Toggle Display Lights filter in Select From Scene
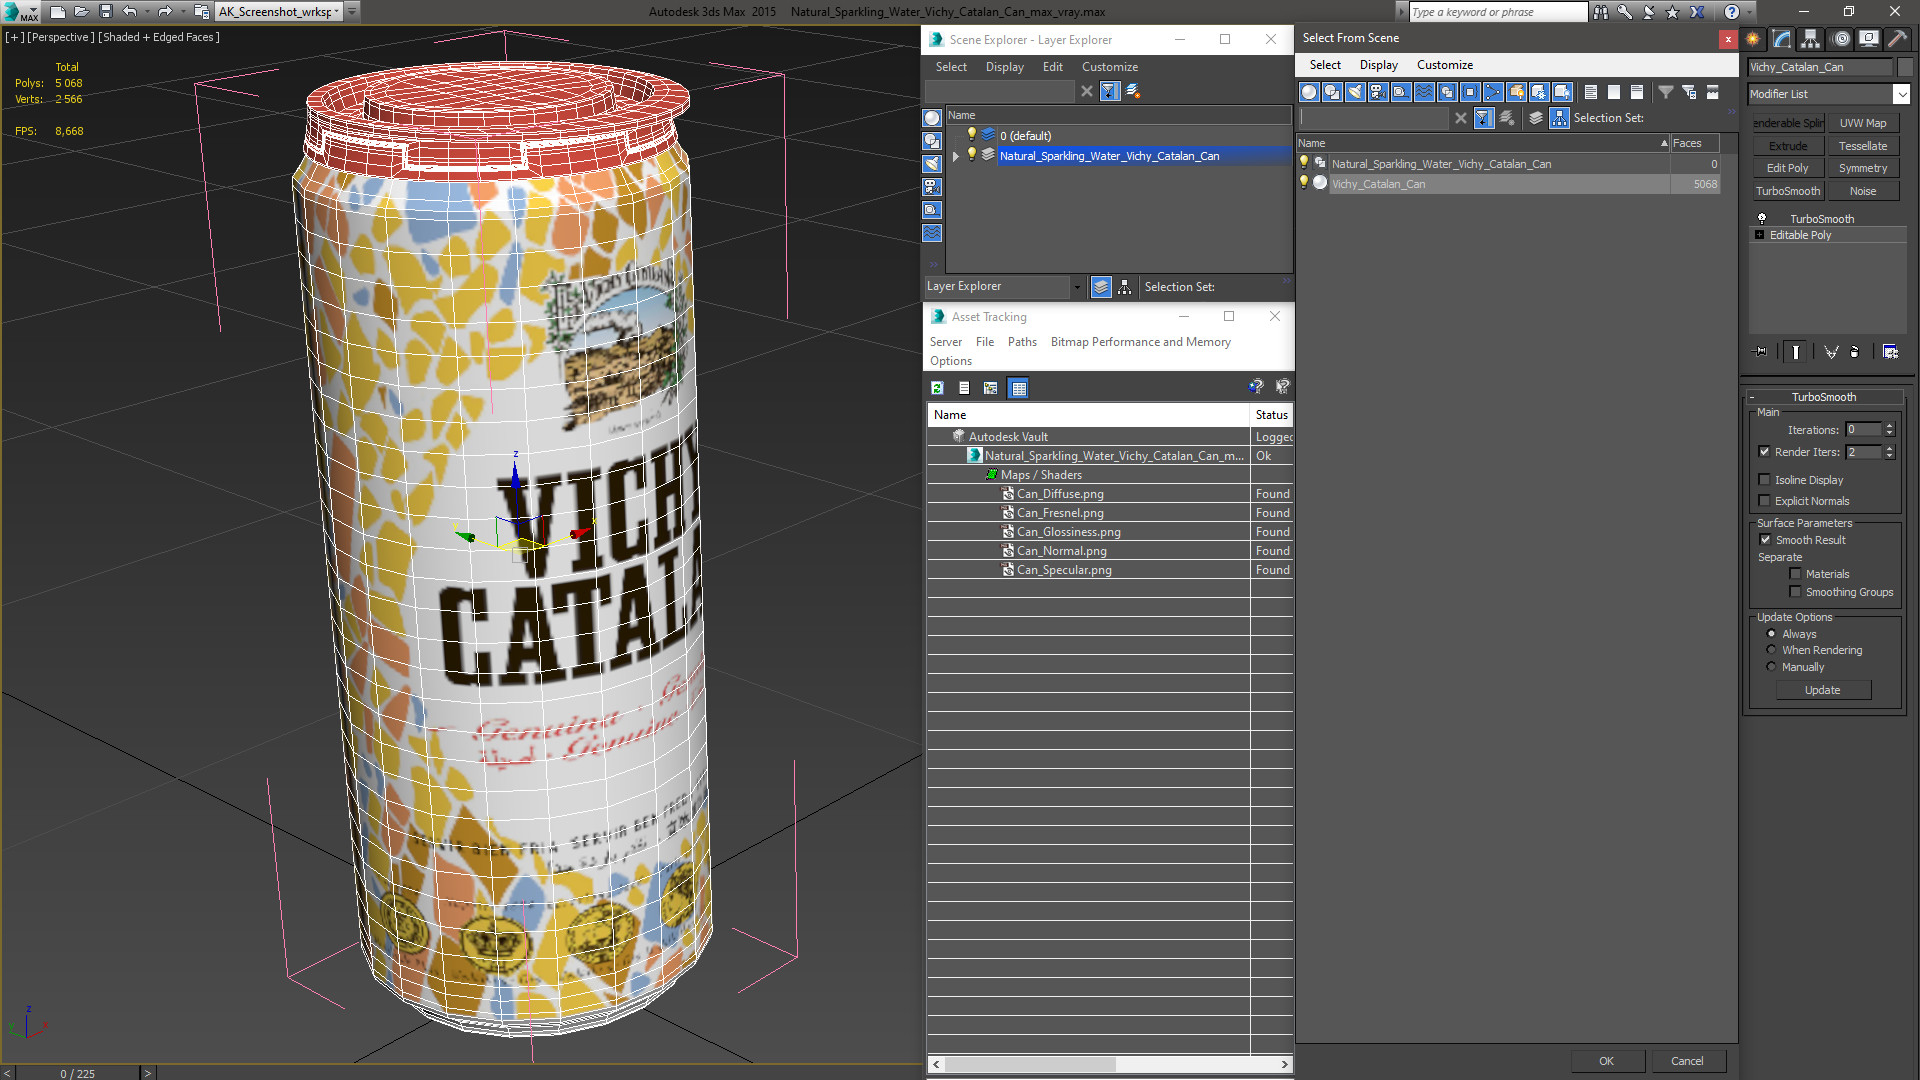This screenshot has width=1920, height=1080. pos(1355,92)
